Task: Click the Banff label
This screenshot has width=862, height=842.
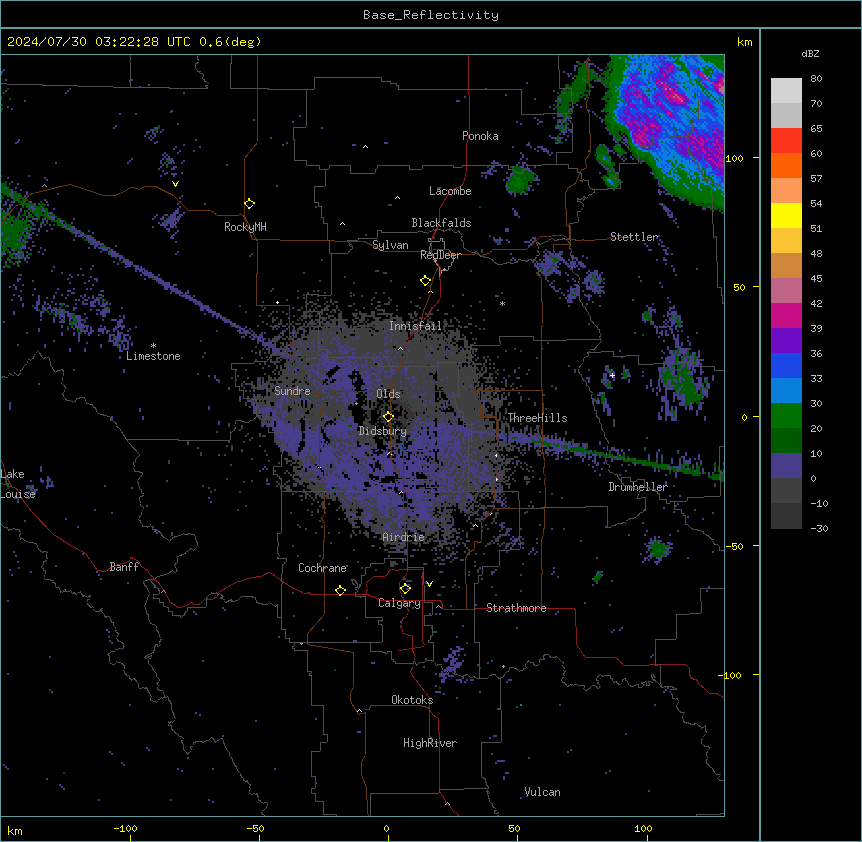Action: tap(124, 567)
